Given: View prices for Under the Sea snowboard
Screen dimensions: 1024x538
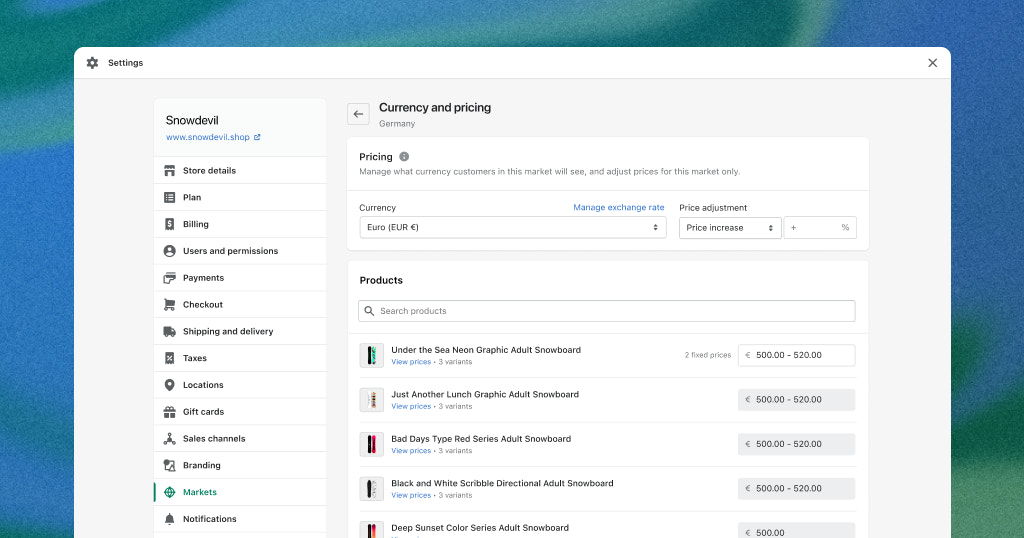Looking at the screenshot, I should coord(411,362).
